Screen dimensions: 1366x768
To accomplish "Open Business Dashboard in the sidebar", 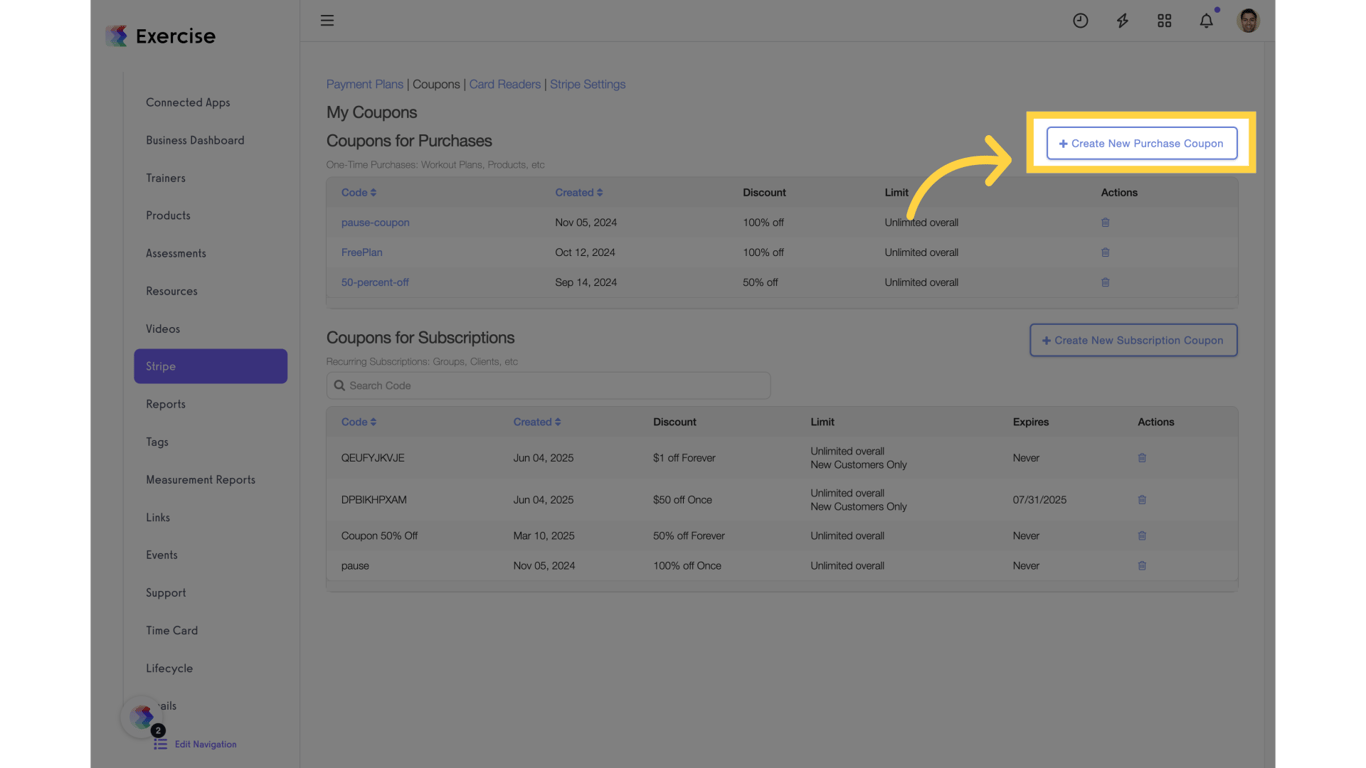I will (x=195, y=140).
